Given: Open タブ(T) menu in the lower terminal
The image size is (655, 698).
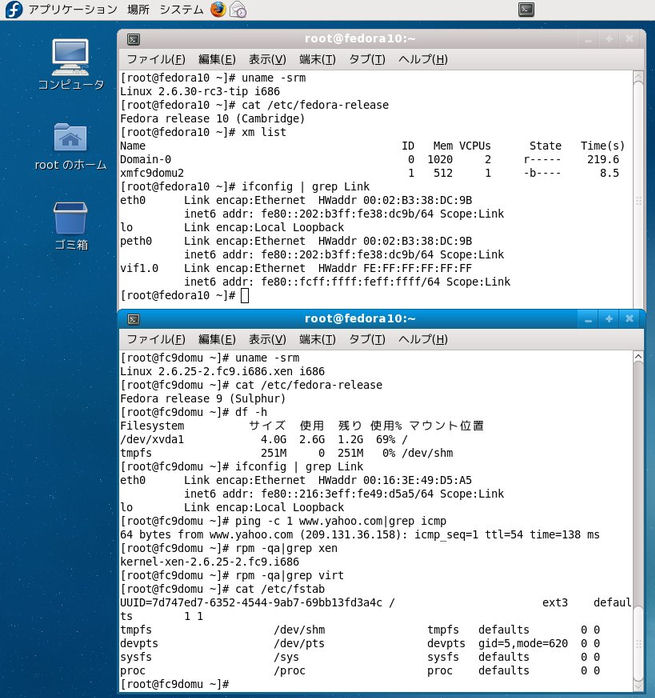Looking at the screenshot, I should point(367,339).
